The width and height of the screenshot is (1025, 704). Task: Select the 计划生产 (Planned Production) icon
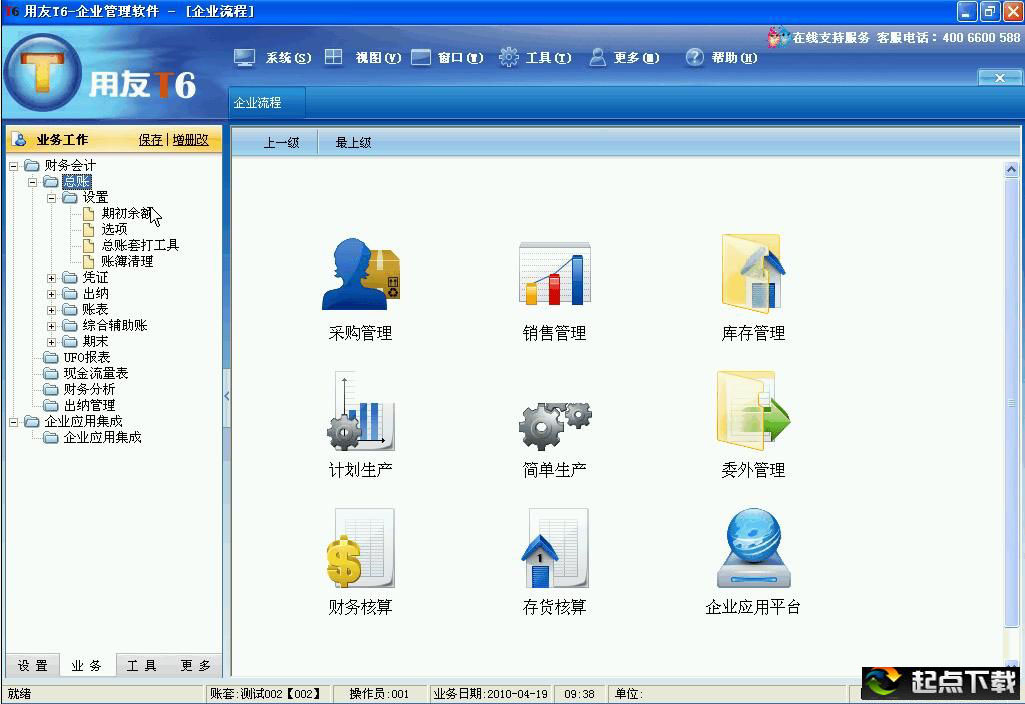[359, 410]
